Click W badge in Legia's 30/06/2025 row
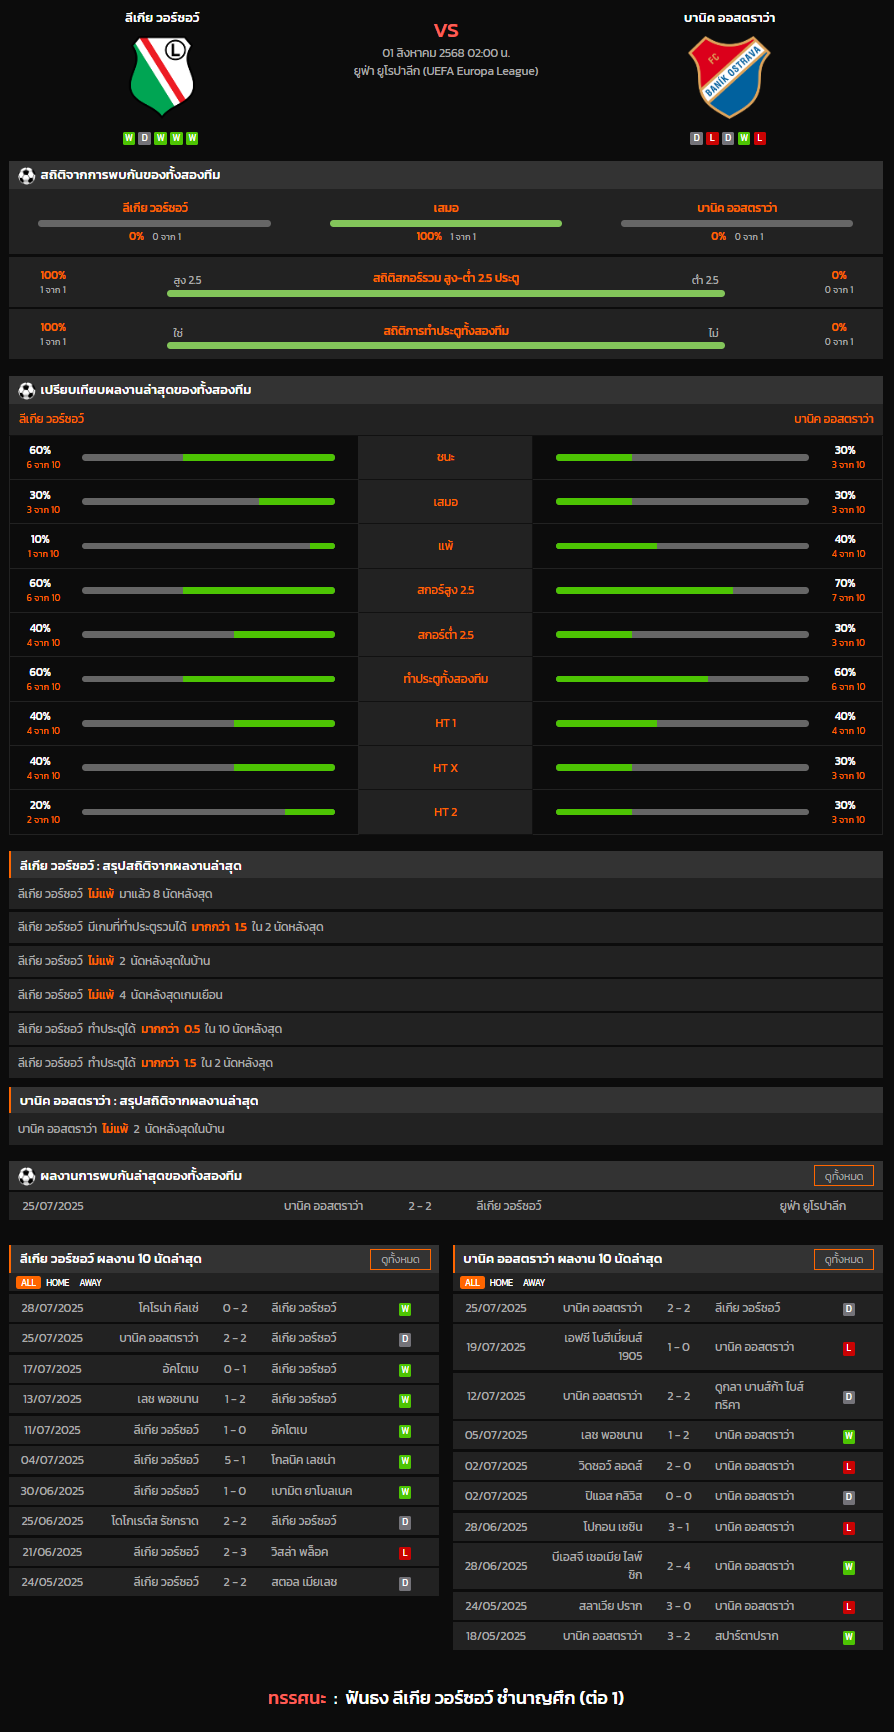The height and width of the screenshot is (1732, 894). click(x=405, y=1492)
